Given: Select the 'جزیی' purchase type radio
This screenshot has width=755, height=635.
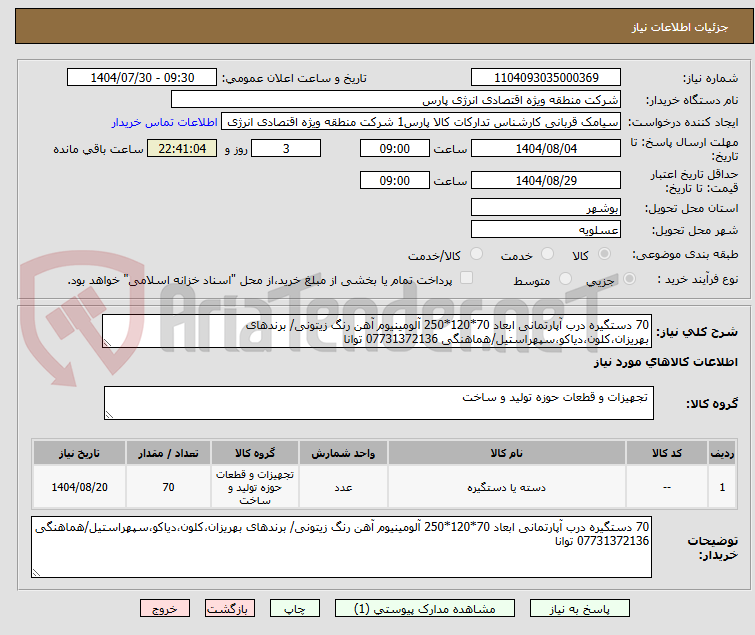Looking at the screenshot, I should (x=629, y=279).
